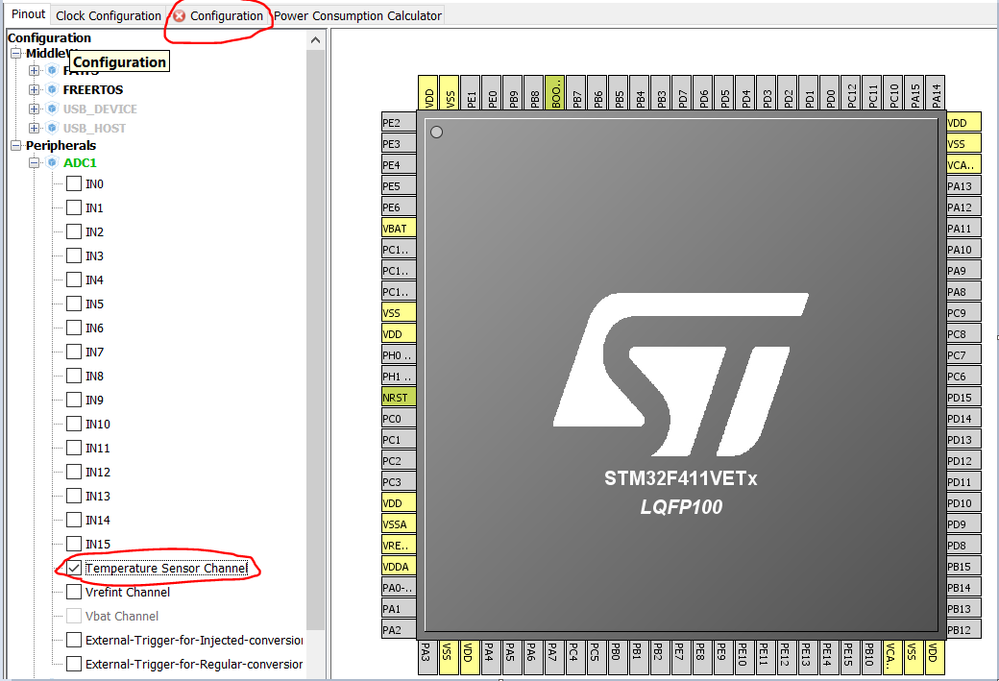The width and height of the screenshot is (999, 681).
Task: Check External-Trigger-for-Injected-conversion
Action: 74,640
